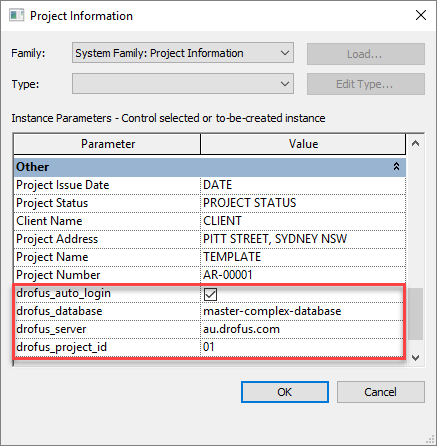The width and height of the screenshot is (437, 446).
Task: Click the parameter list scrollbar thumb
Action: 415,314
